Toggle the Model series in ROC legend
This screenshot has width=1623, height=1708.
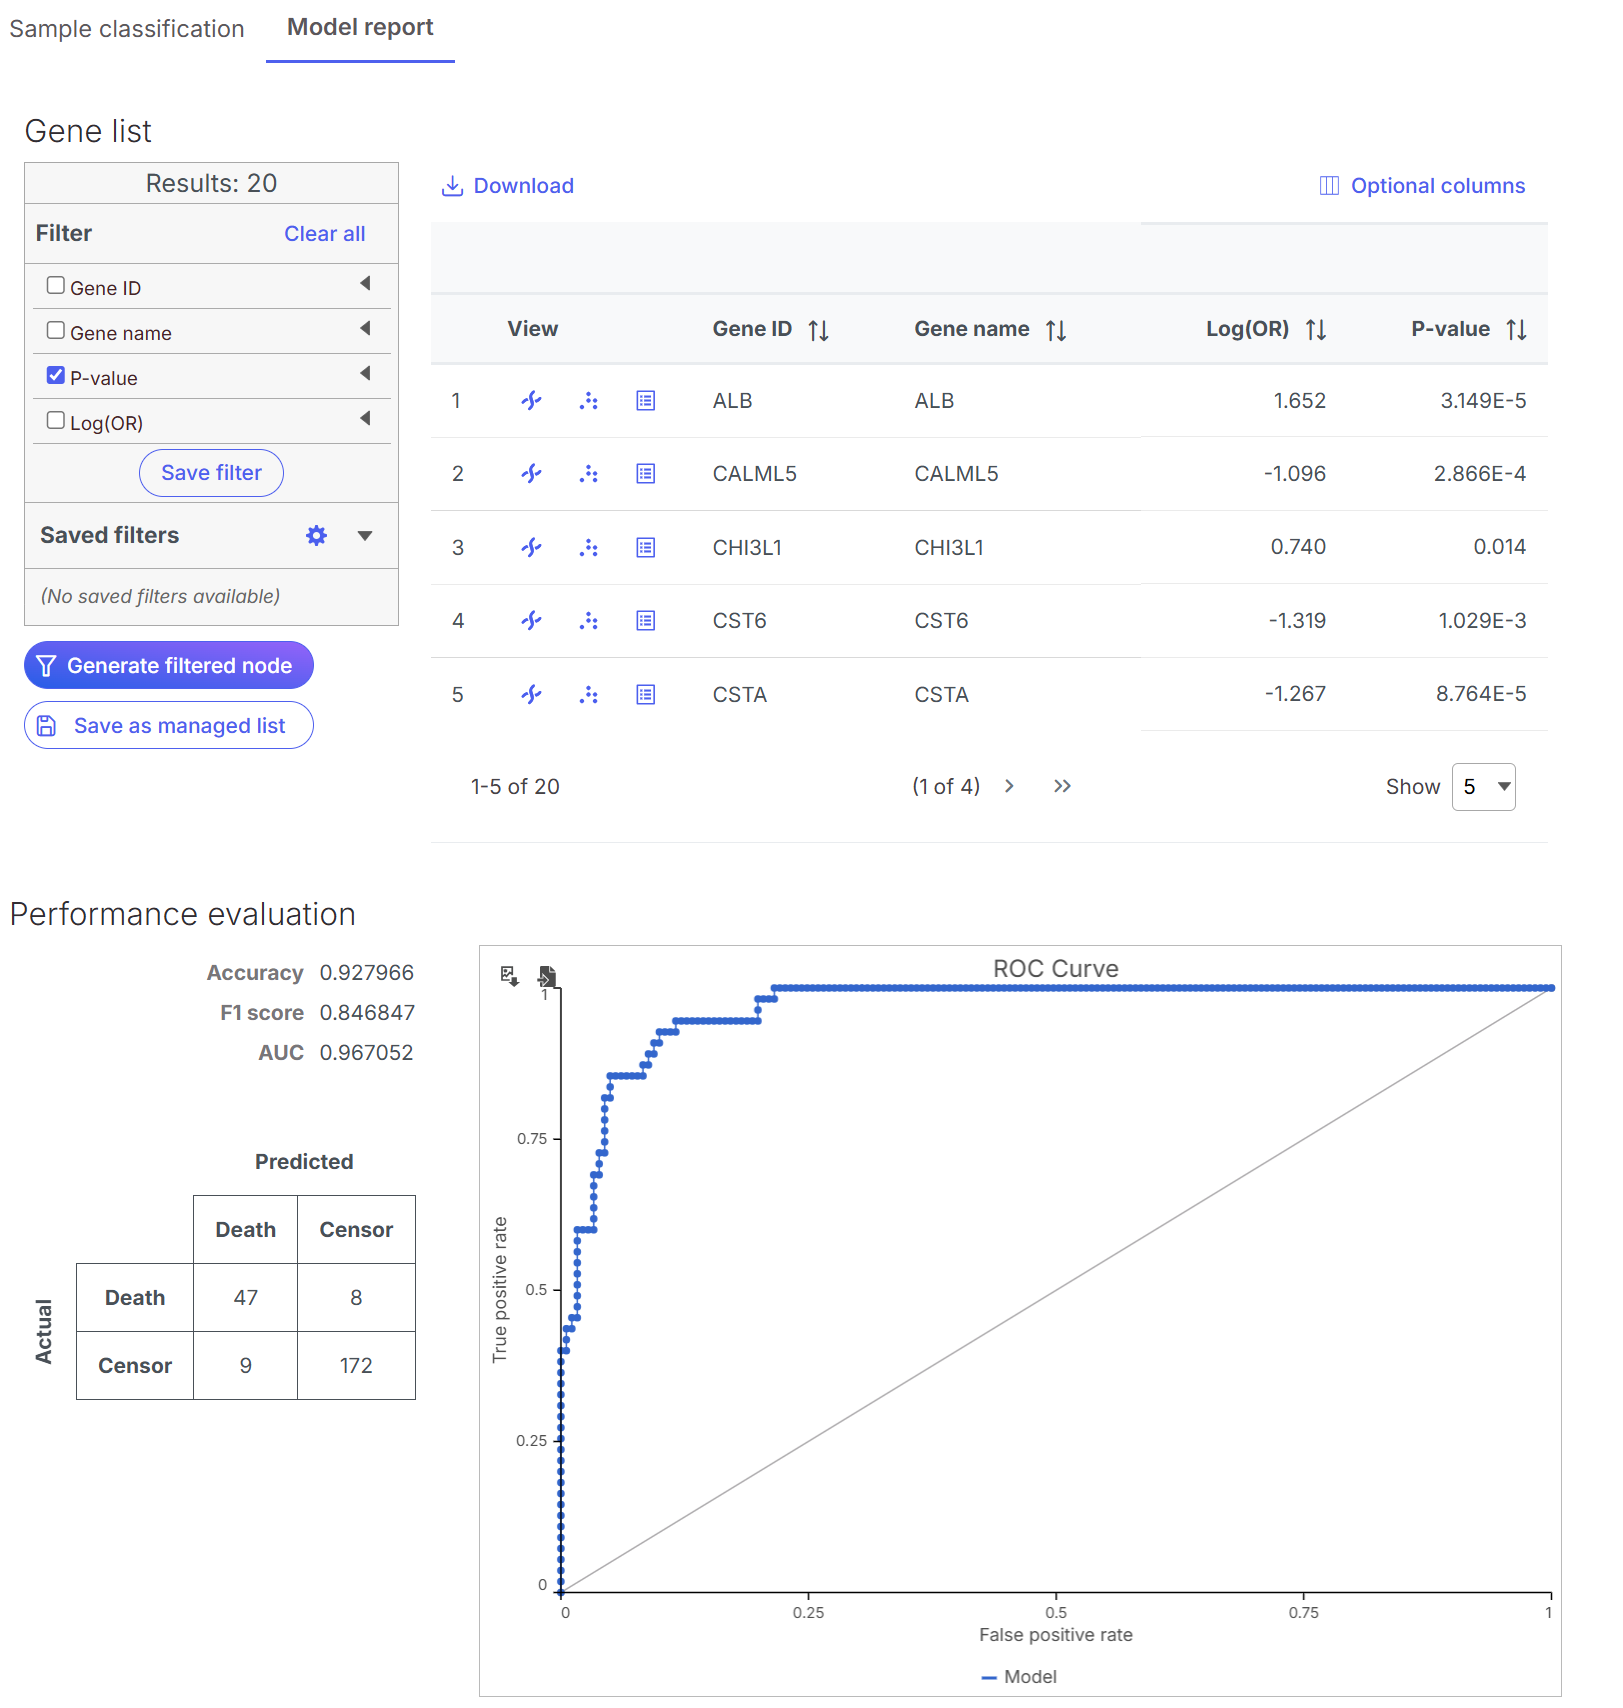[1020, 1677]
